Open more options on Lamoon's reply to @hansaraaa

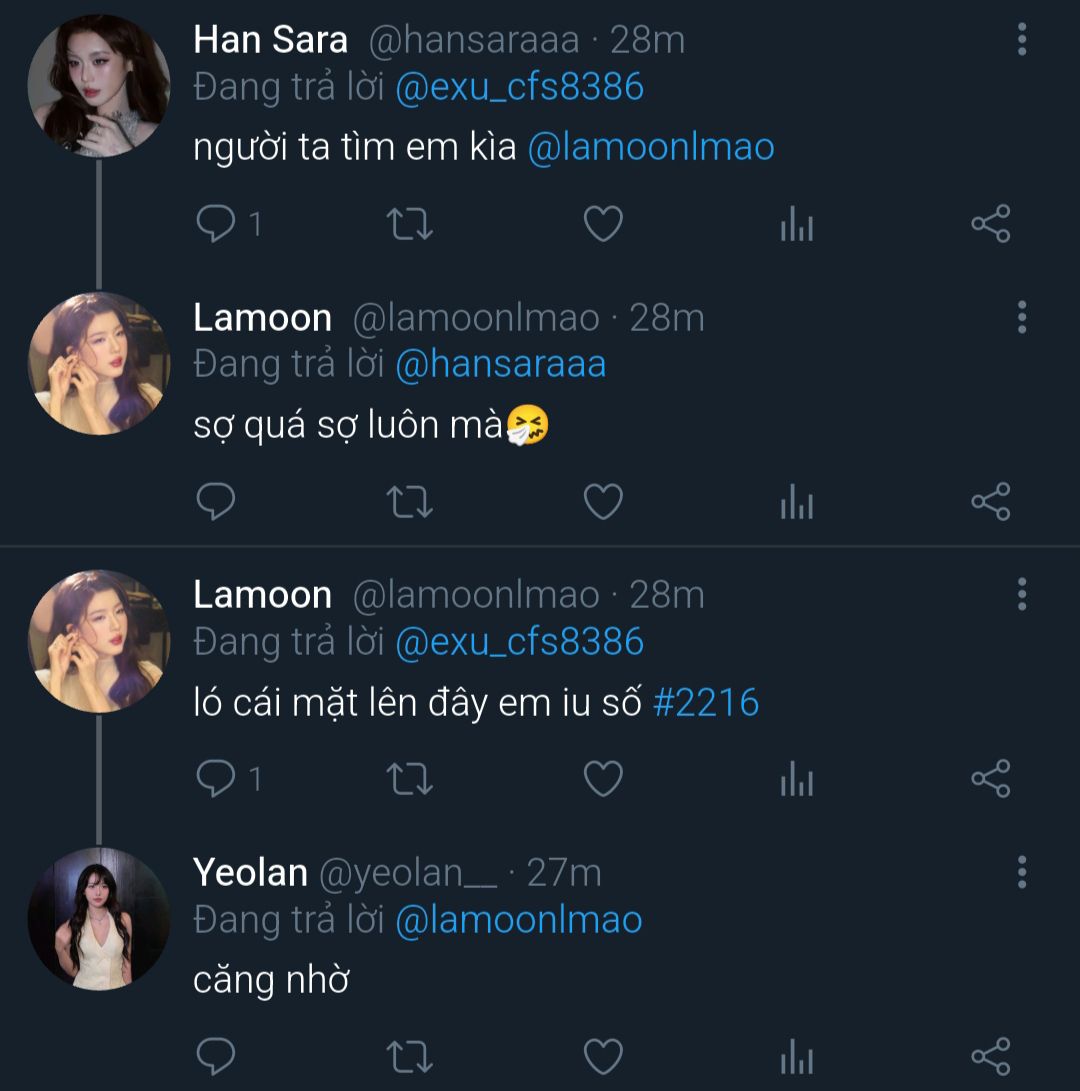(x=1021, y=316)
